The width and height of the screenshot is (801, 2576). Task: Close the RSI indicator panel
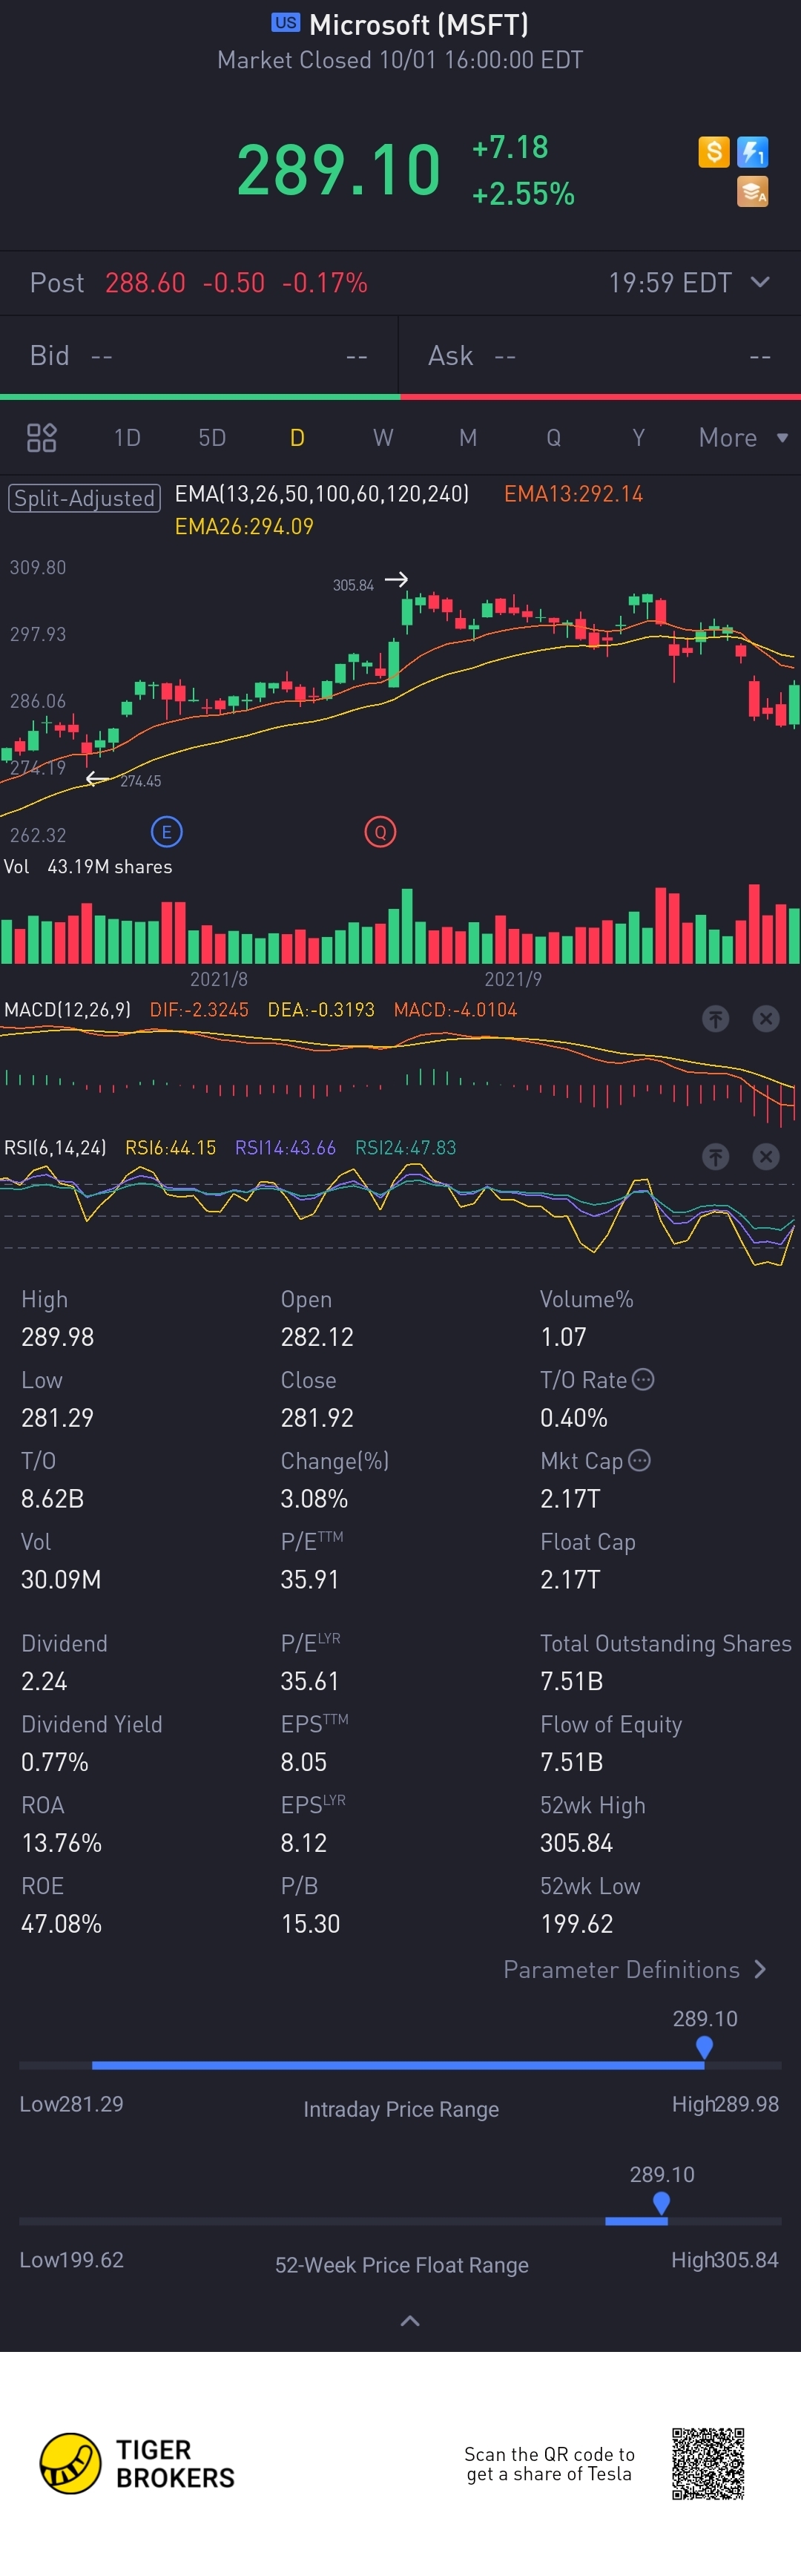766,1156
